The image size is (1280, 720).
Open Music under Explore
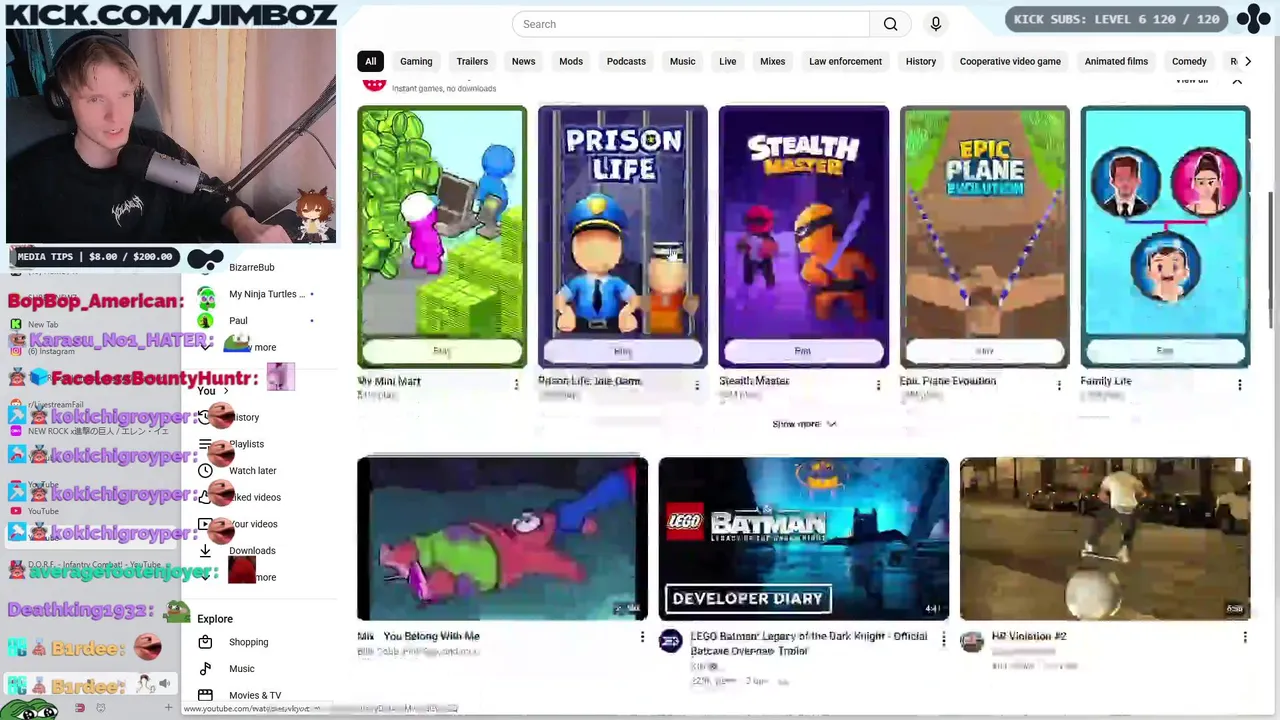point(241,669)
